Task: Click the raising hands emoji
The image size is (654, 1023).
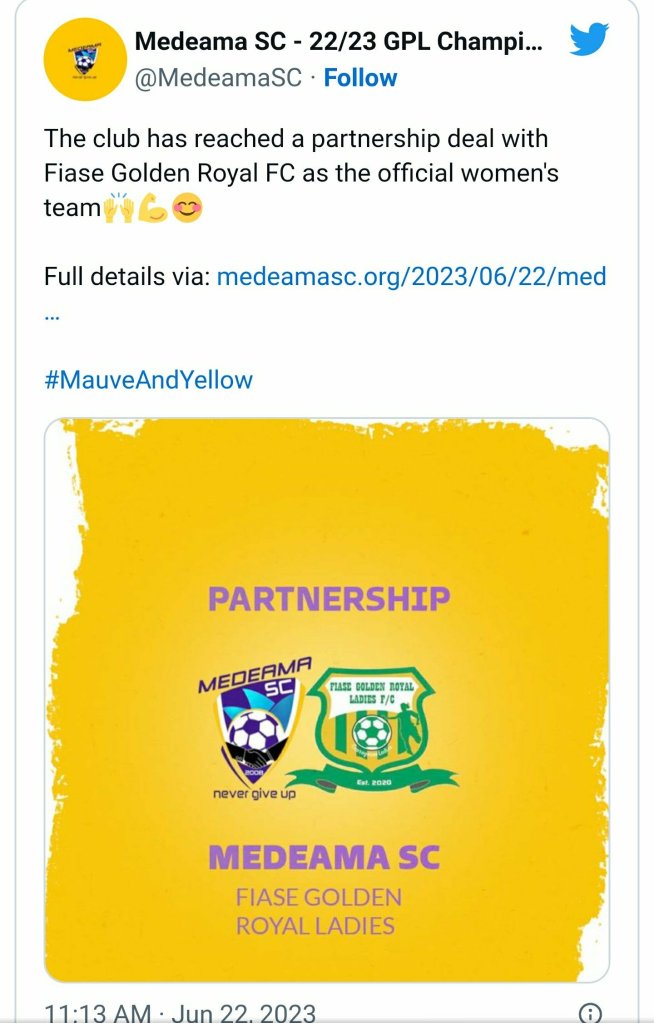Action: (x=118, y=209)
